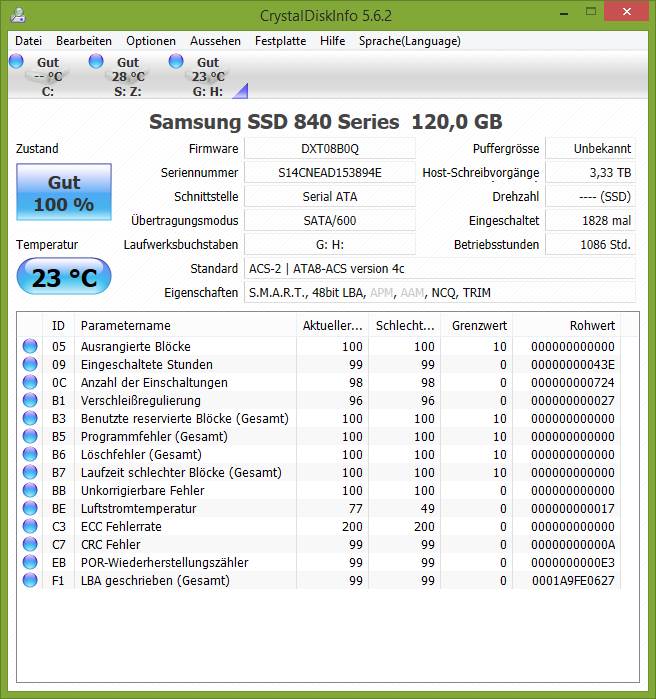Click raw value 00000000043E
The image size is (656, 699).
tap(573, 365)
